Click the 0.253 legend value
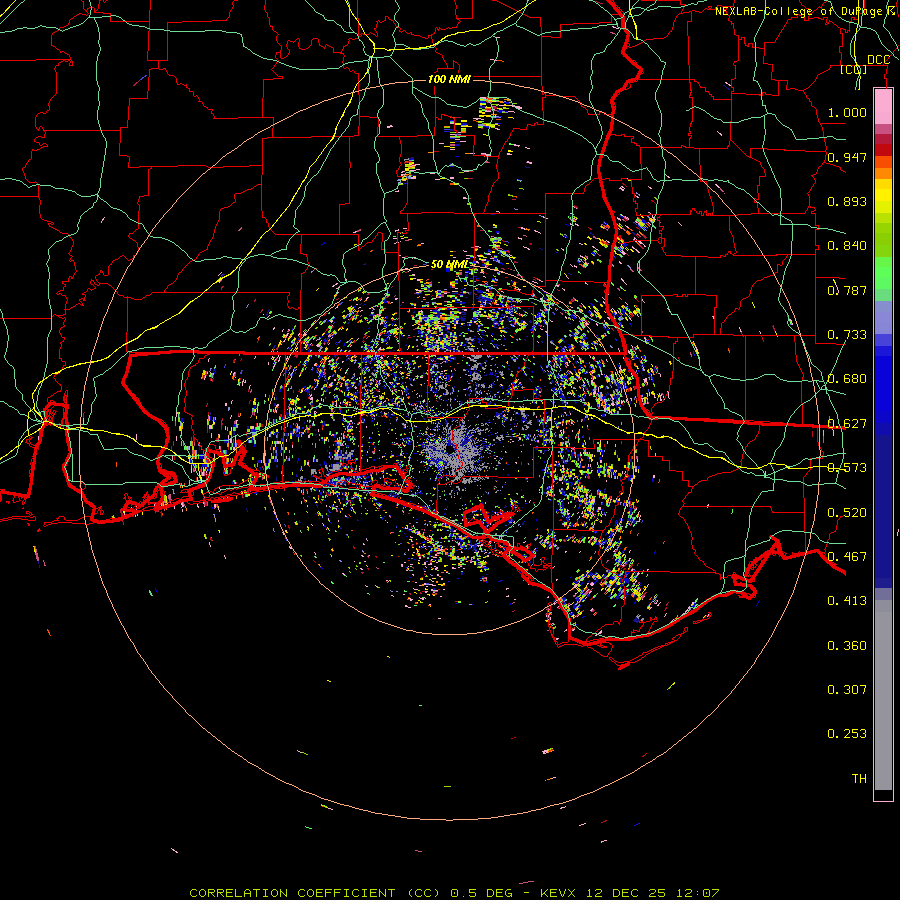Viewport: 900px width, 900px height. point(847,734)
